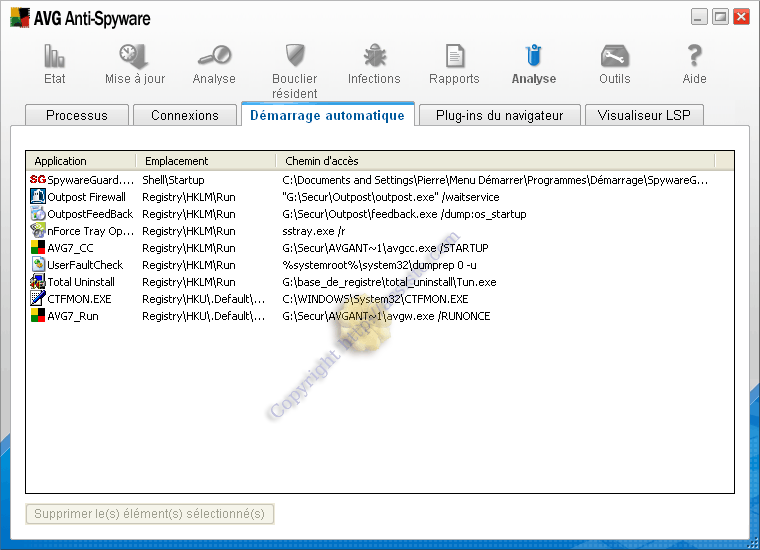Minimize the AVG Anti-Spyware window
Image resolution: width=760 pixels, height=550 pixels.
(699, 17)
